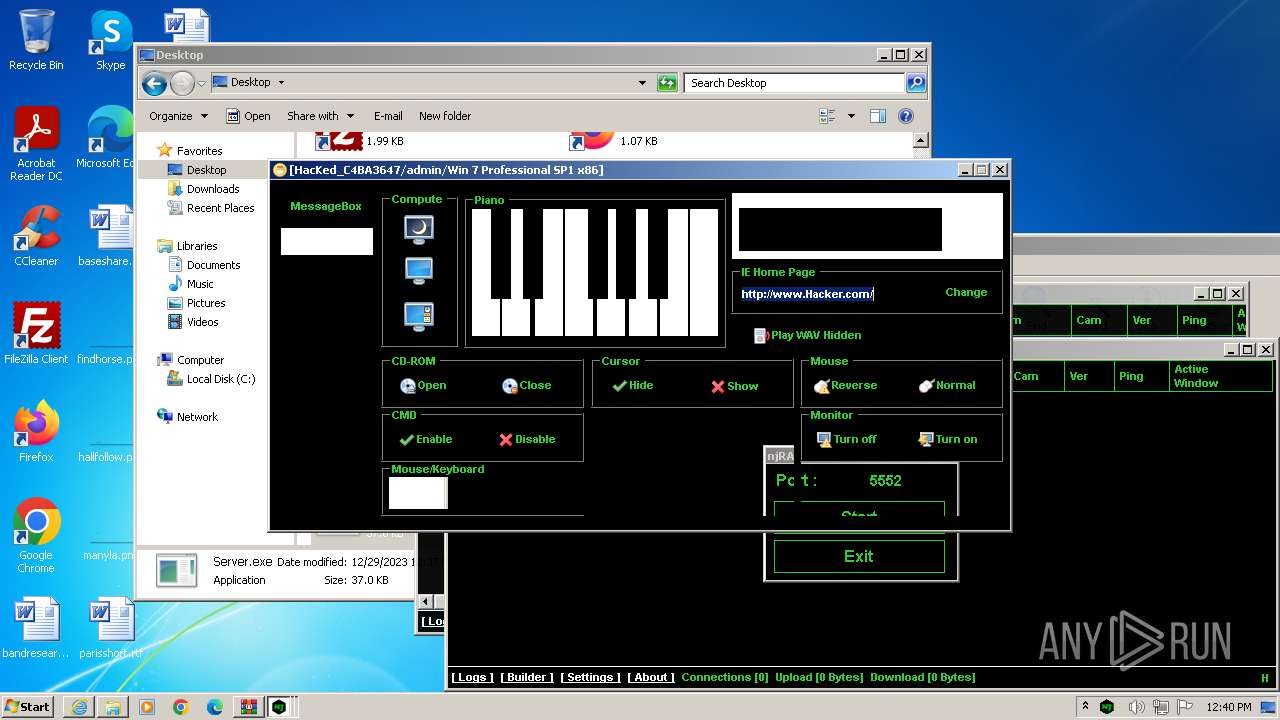Click the MessageBox white text field
The image size is (1280, 720).
(x=327, y=241)
